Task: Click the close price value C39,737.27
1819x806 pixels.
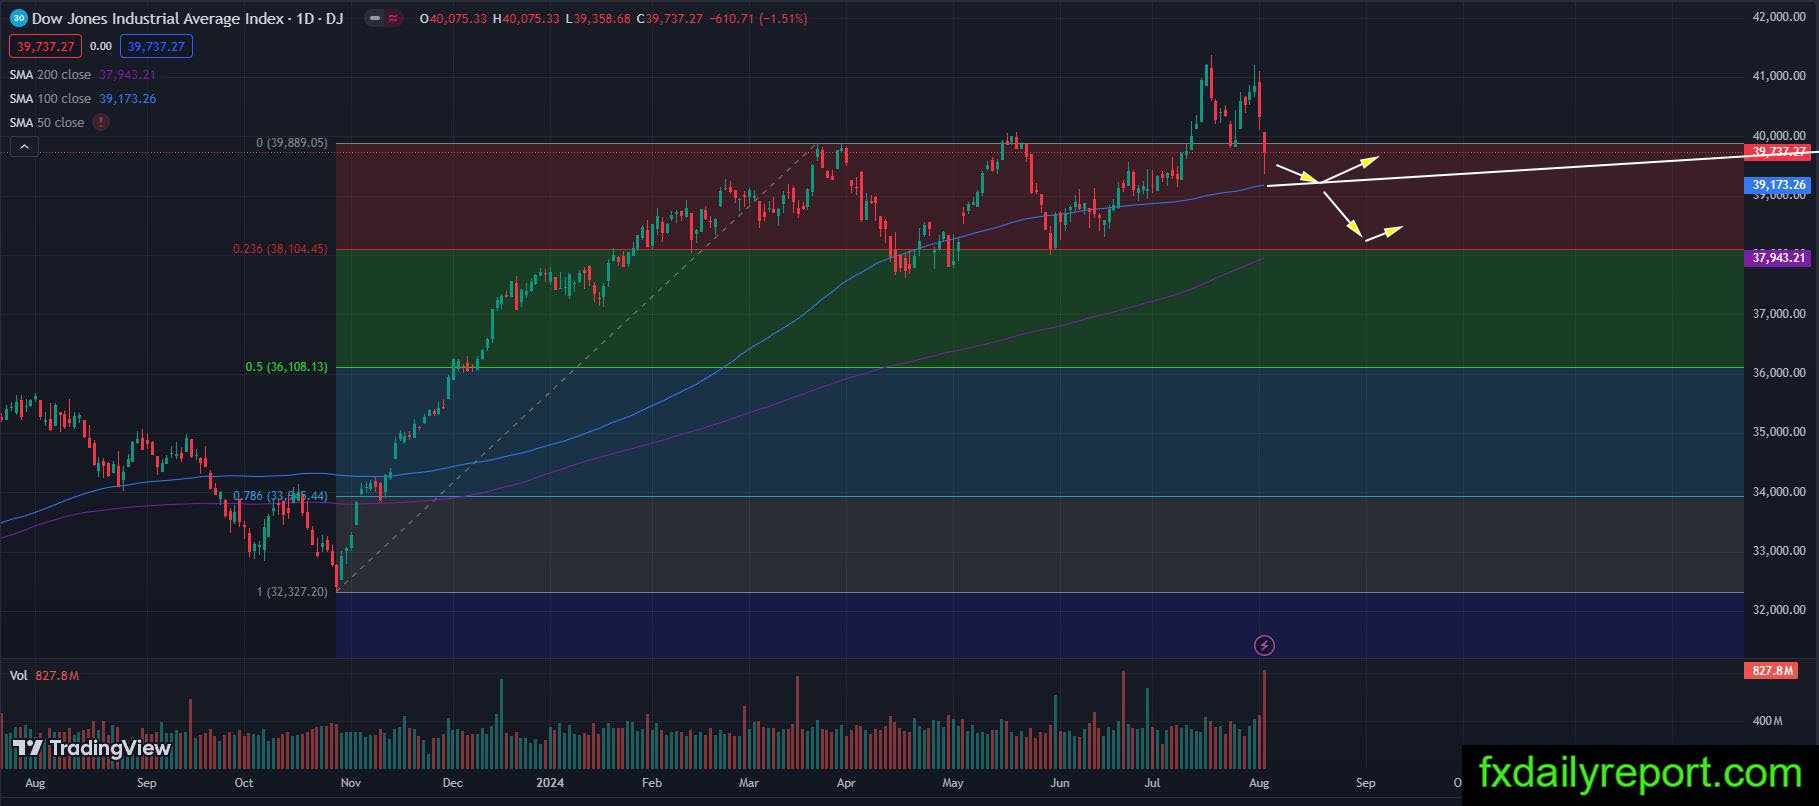Action: [x=670, y=18]
